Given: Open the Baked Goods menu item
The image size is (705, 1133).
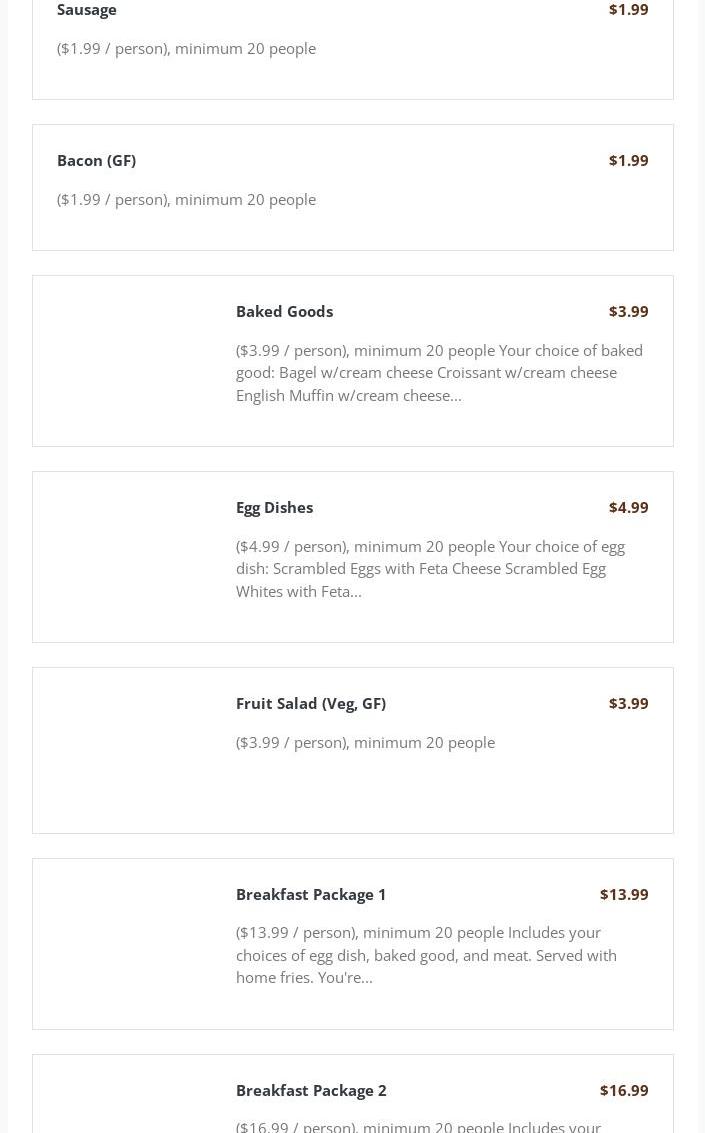Looking at the screenshot, I should pyautogui.click(x=284, y=311).
